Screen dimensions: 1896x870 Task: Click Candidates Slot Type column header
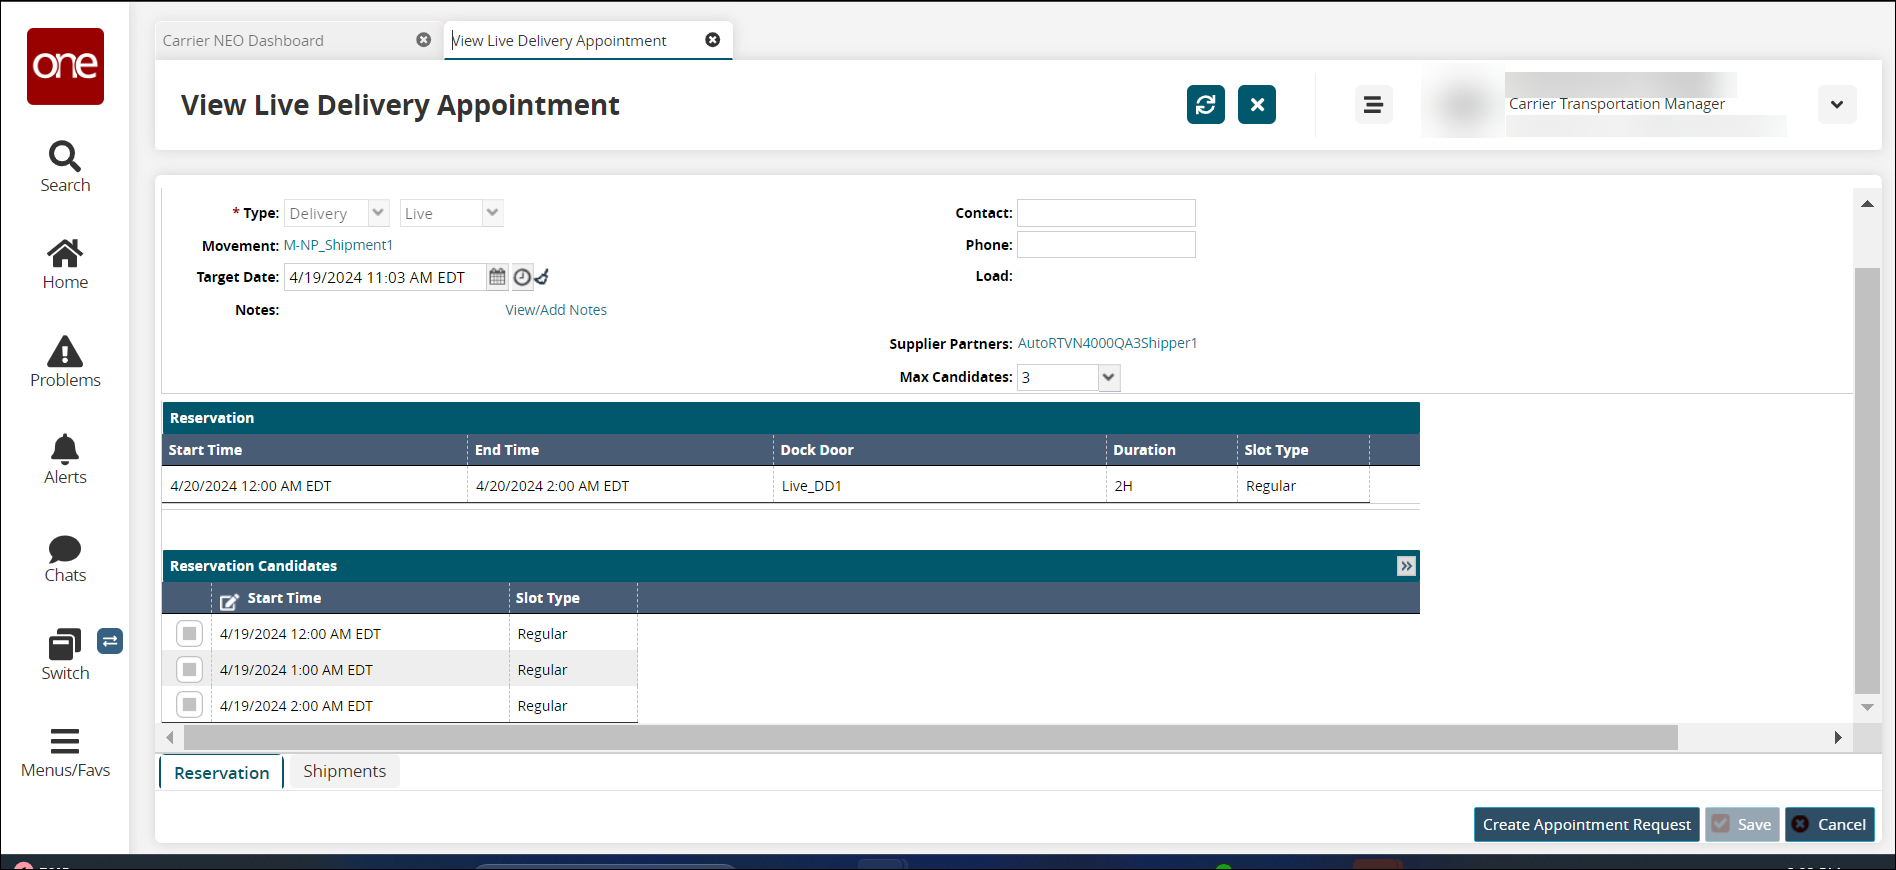573,598
